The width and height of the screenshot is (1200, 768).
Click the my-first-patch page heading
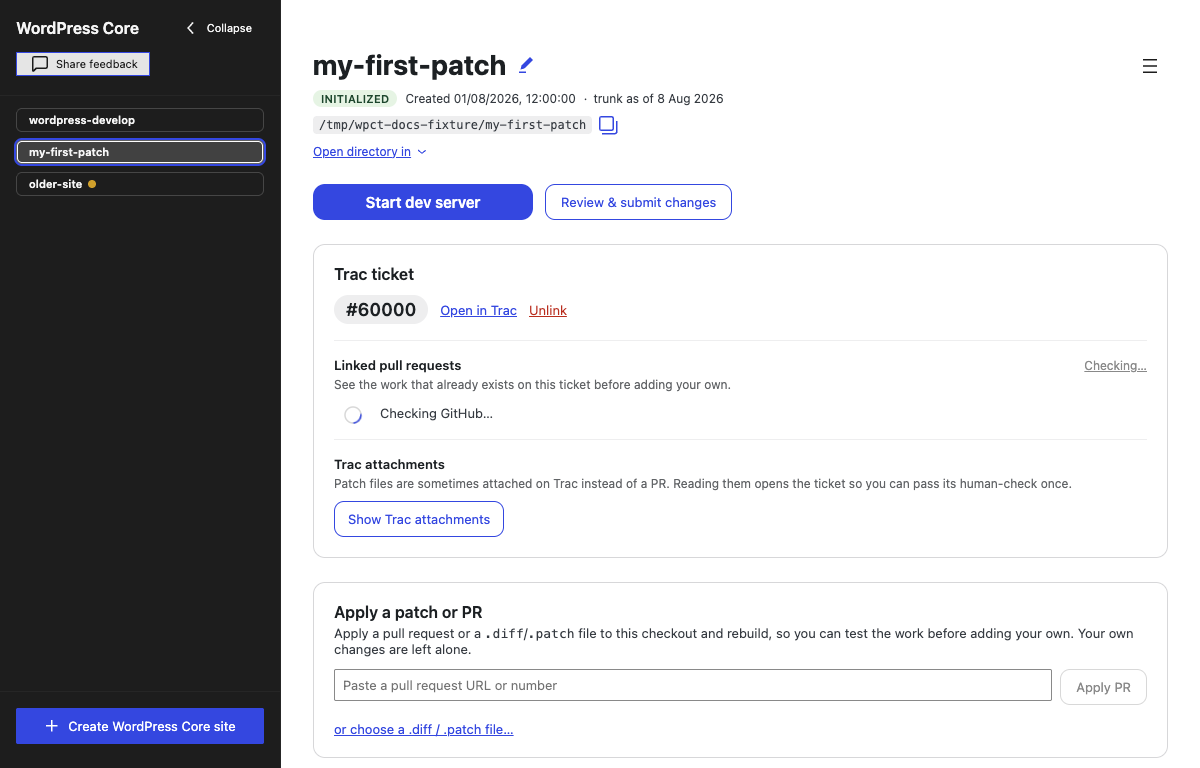[410, 65]
